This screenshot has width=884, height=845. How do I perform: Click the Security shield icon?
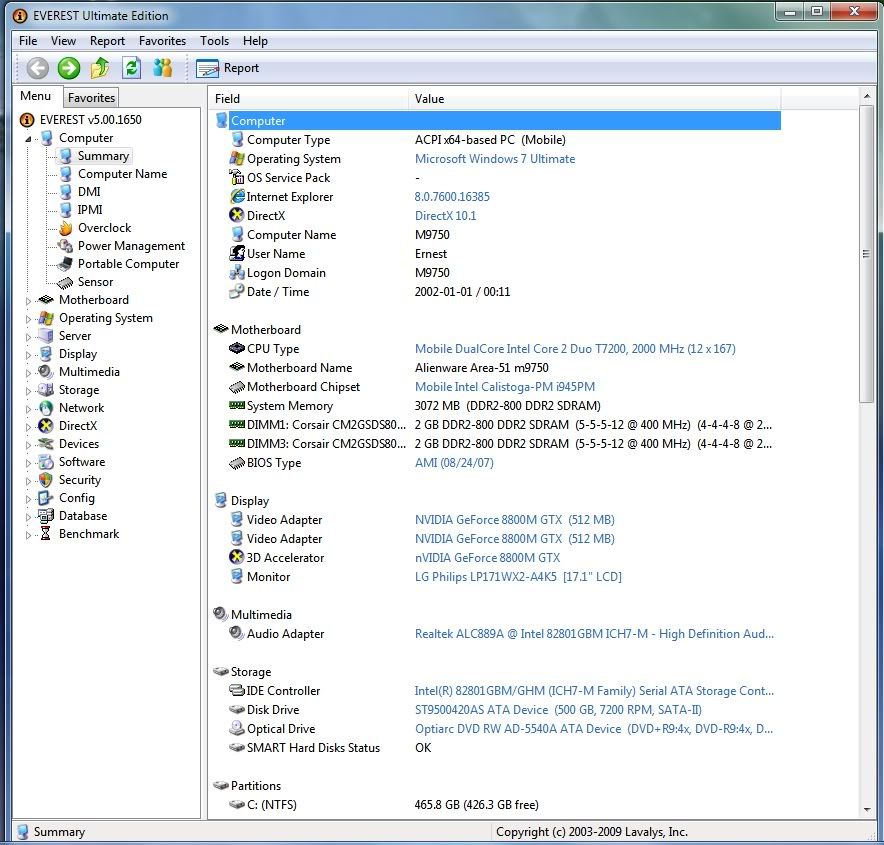coord(46,480)
